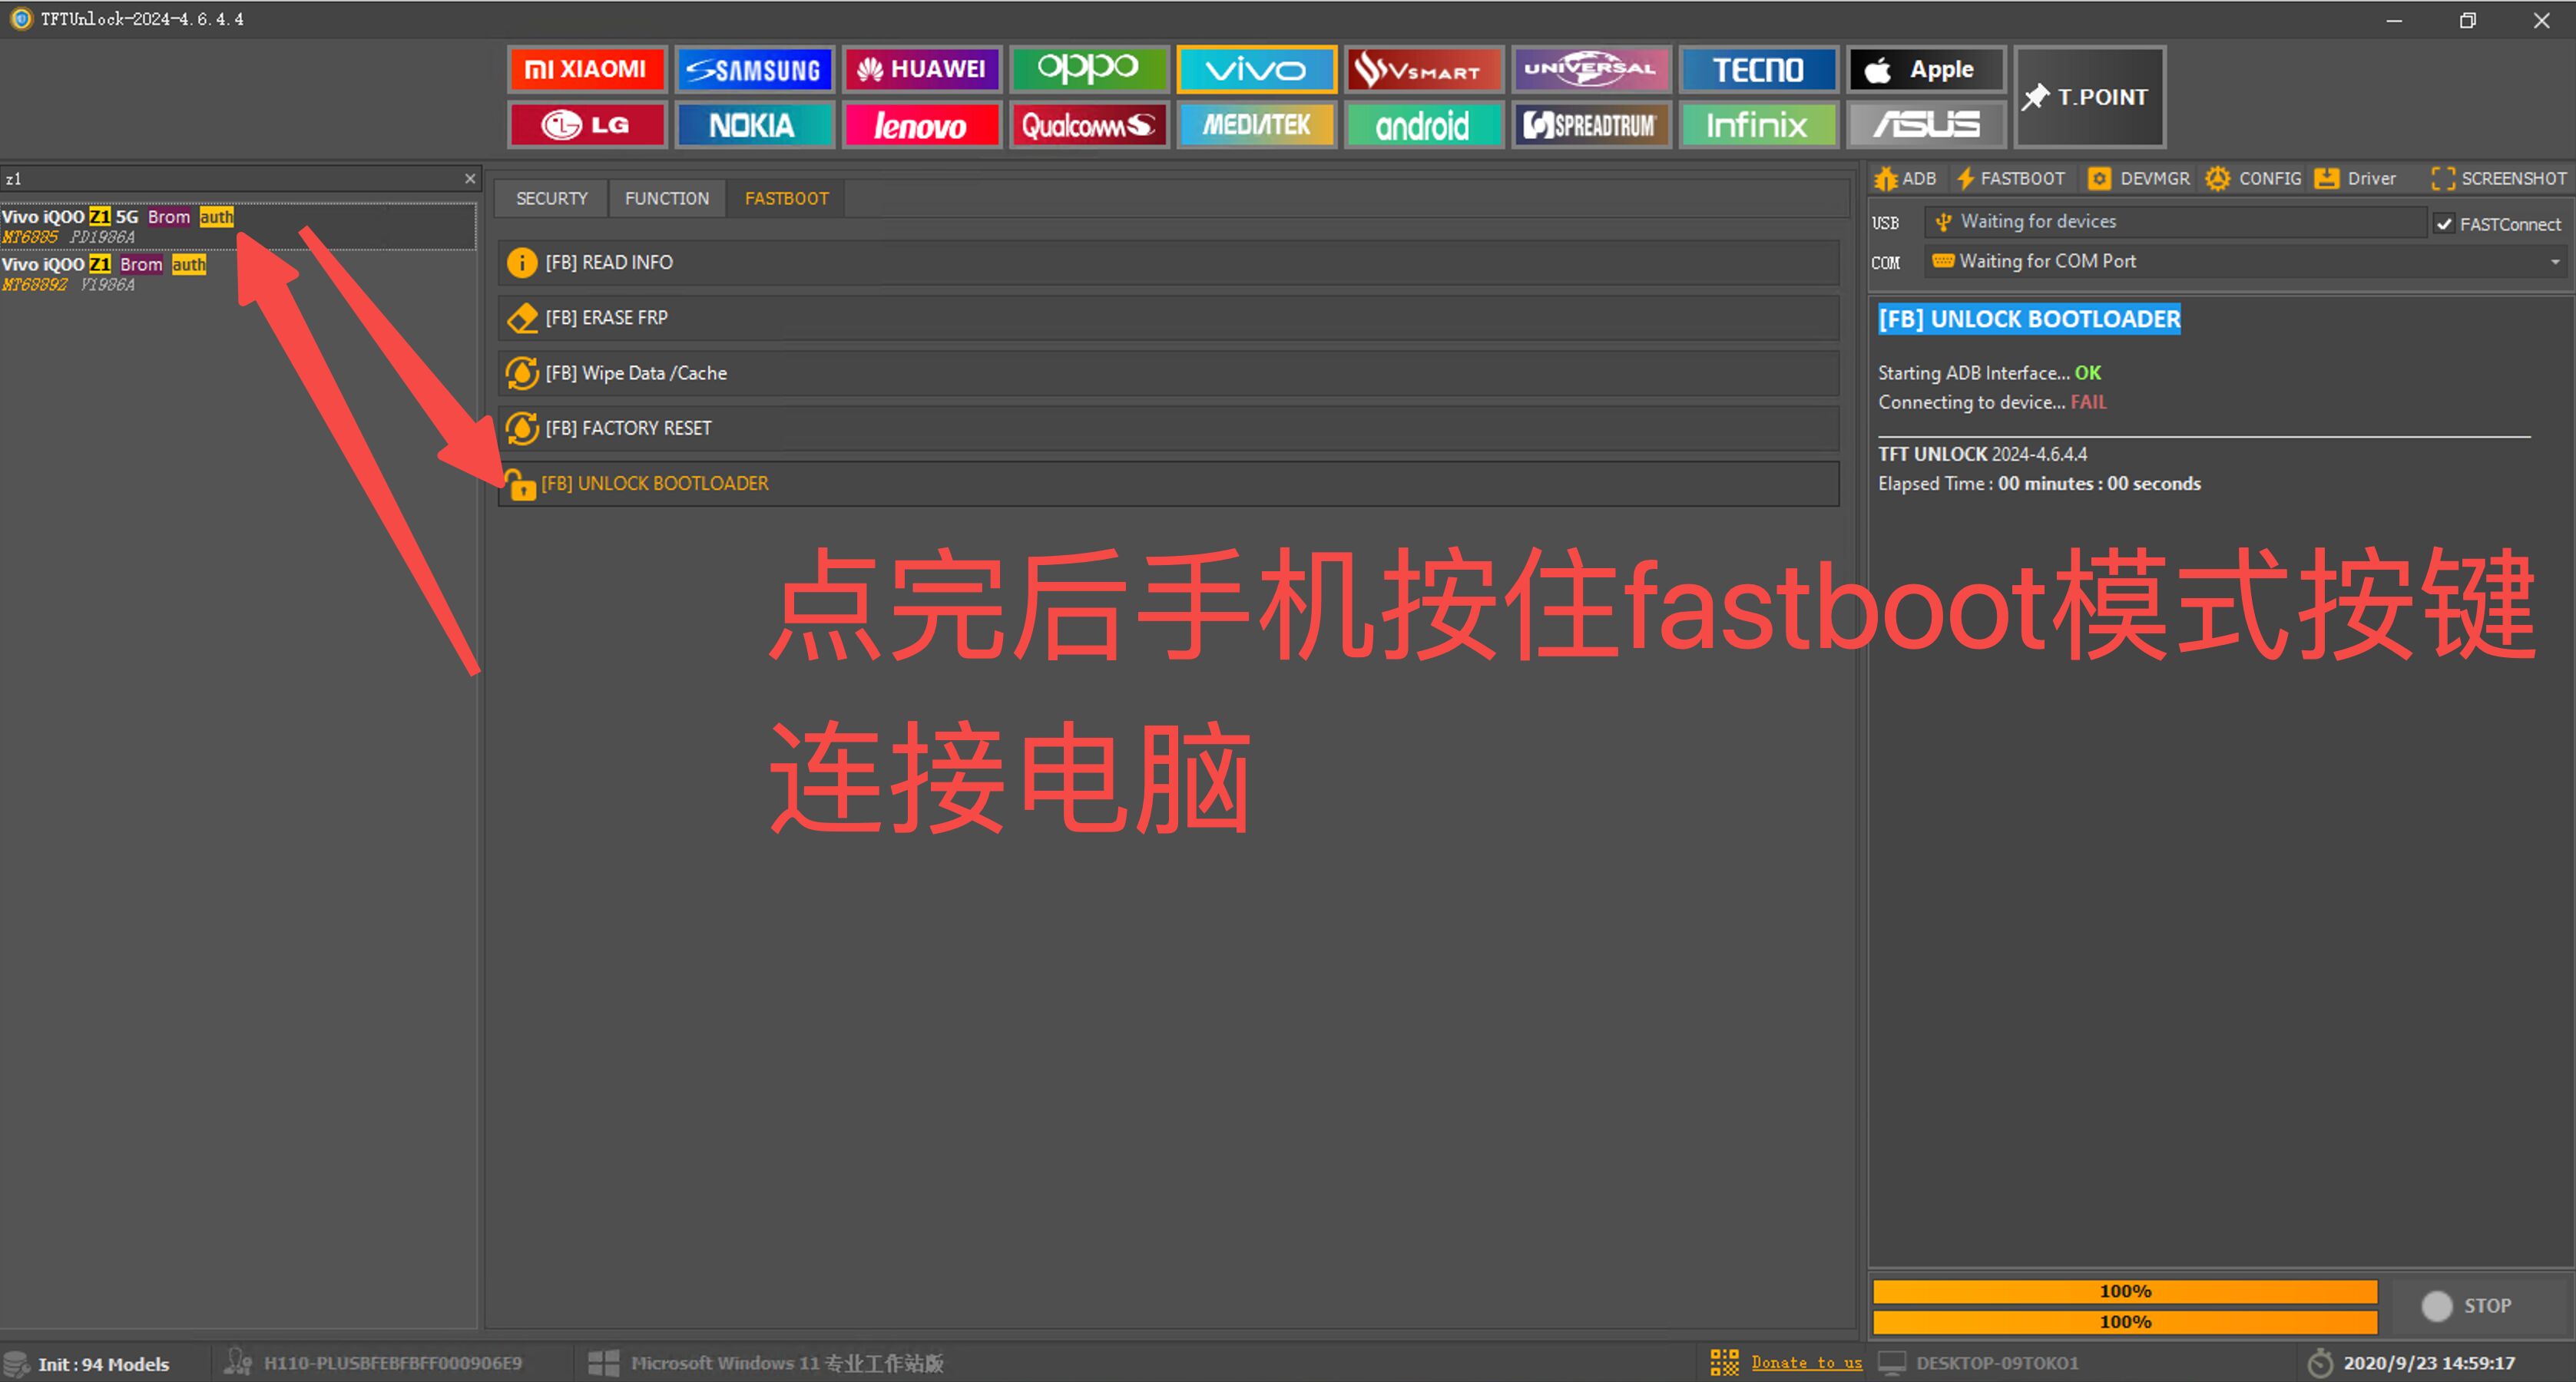Select the Nokia brand tile
This screenshot has height=1382, width=2576.
click(x=754, y=125)
